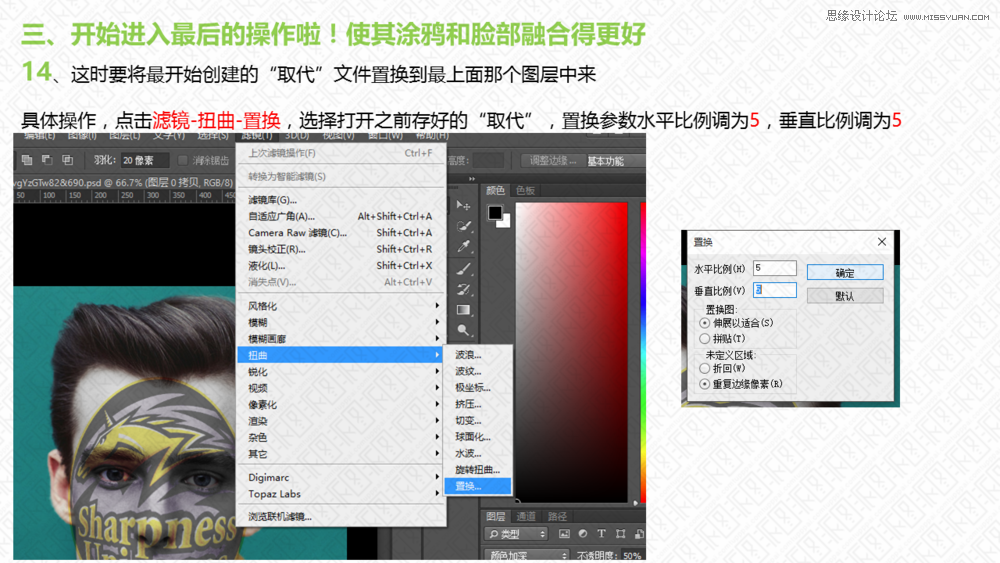
Task: Click 确定 in the 置换 dialog
Action: [x=845, y=273]
